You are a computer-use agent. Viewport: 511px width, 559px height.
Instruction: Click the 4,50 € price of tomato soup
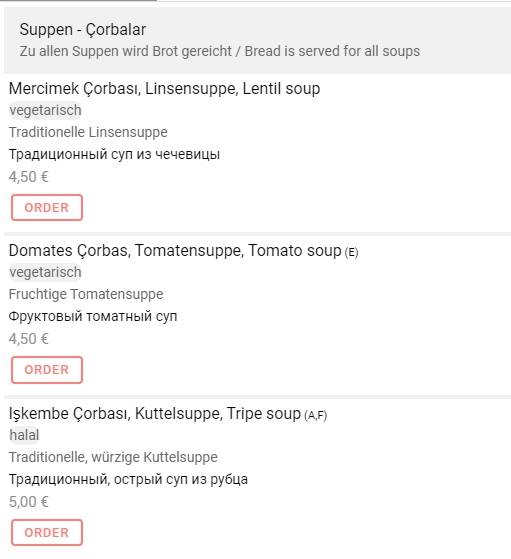click(29, 339)
